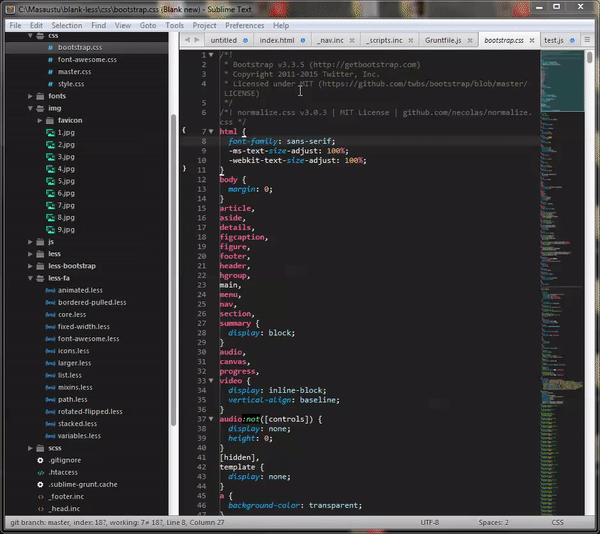This screenshot has height=534, width=600.
Task: Click the image icon beside 5.jpg
Action: (50, 181)
